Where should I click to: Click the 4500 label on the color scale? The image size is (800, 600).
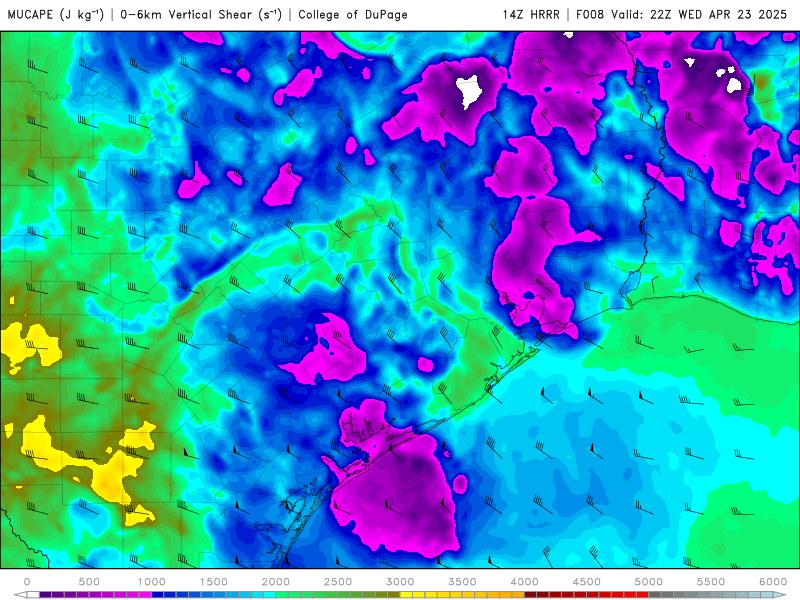click(587, 582)
